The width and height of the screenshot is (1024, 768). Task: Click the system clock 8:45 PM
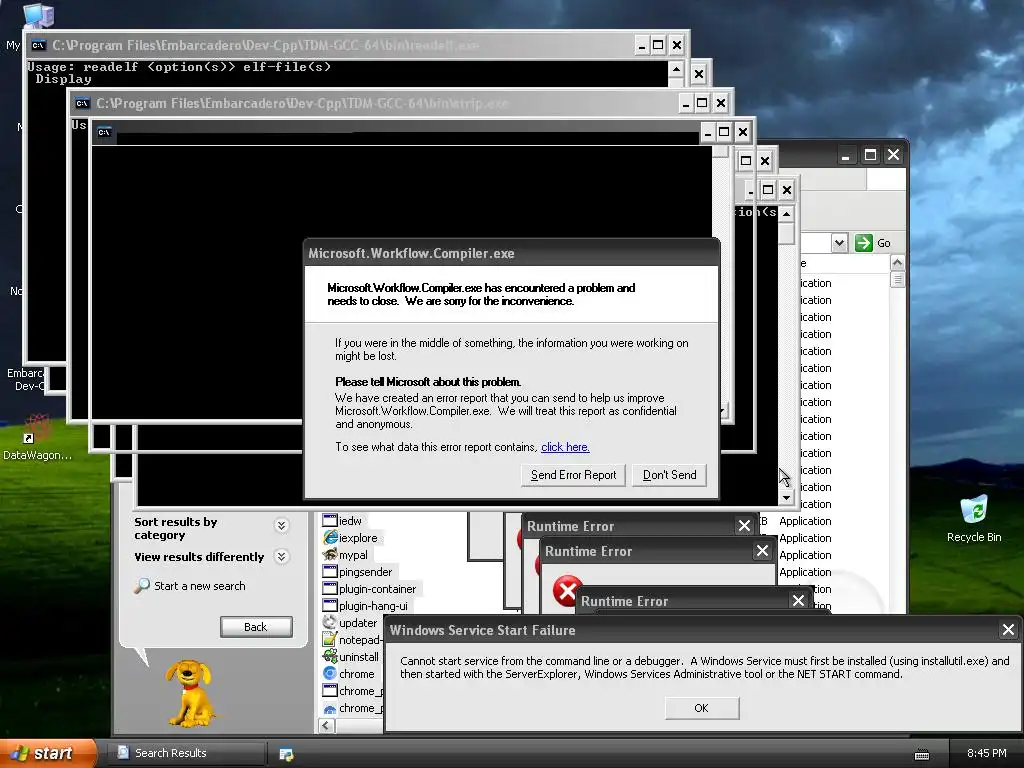pyautogui.click(x=986, y=753)
